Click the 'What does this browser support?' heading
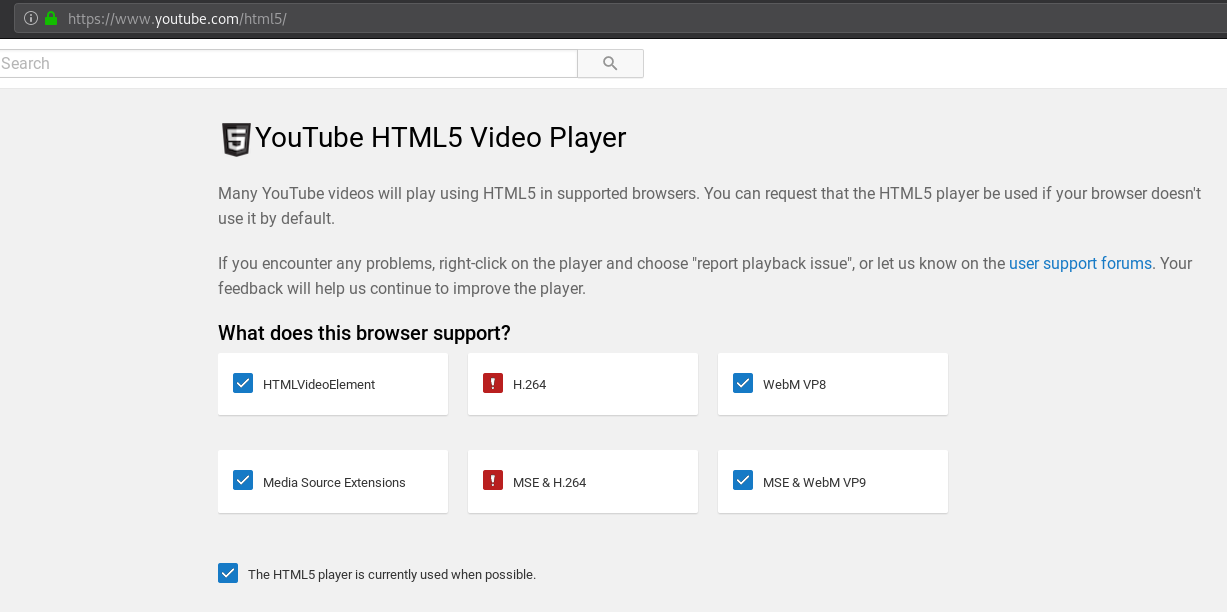 point(364,333)
